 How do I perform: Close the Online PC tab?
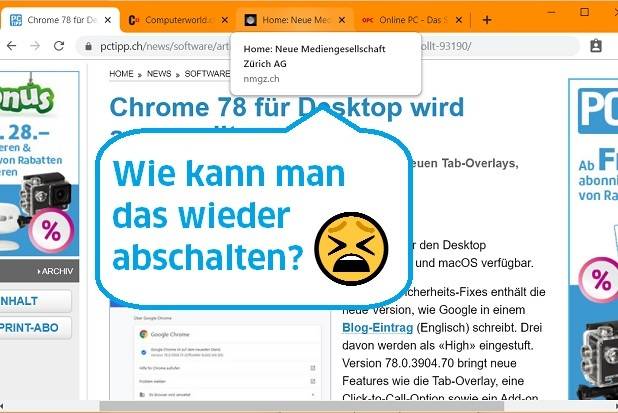[459, 20]
